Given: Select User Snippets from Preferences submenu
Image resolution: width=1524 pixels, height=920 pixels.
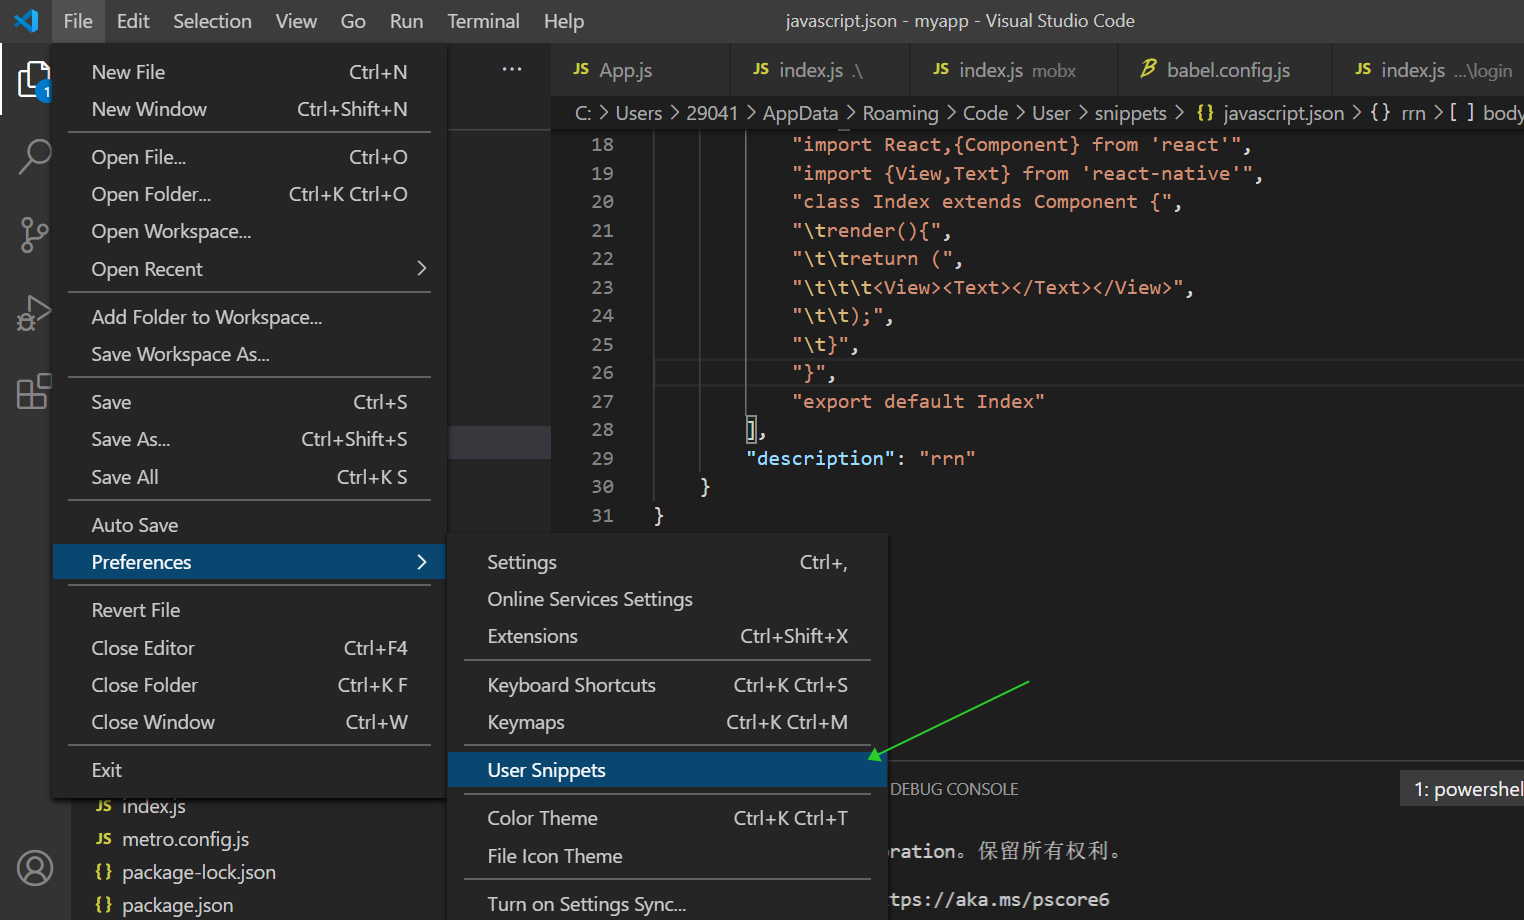Looking at the screenshot, I should (x=546, y=770).
